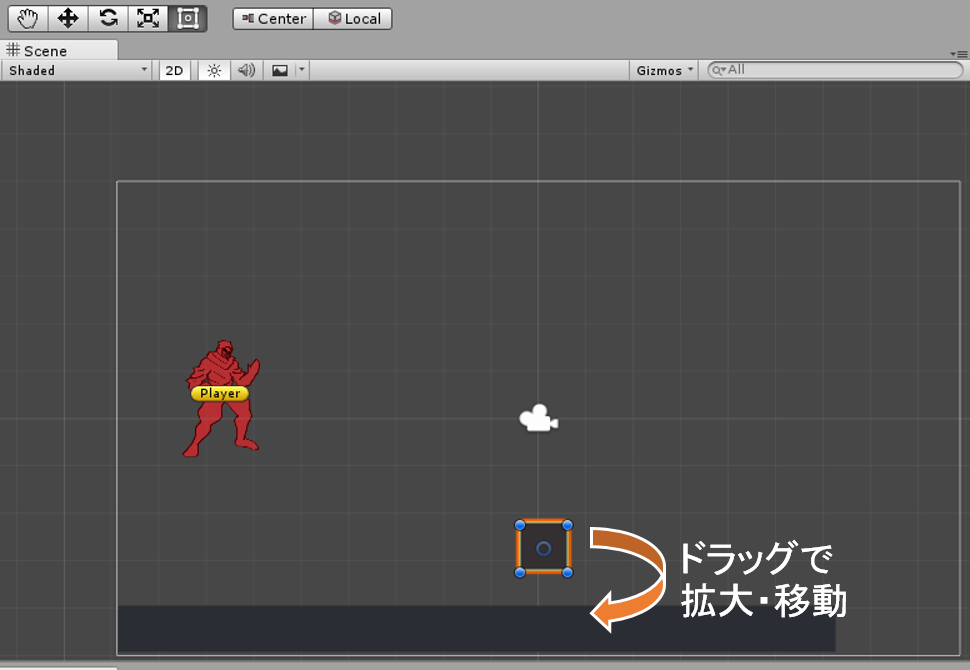The width and height of the screenshot is (970, 670).
Task: Toggle scene audio speaker icon
Action: coord(247,71)
